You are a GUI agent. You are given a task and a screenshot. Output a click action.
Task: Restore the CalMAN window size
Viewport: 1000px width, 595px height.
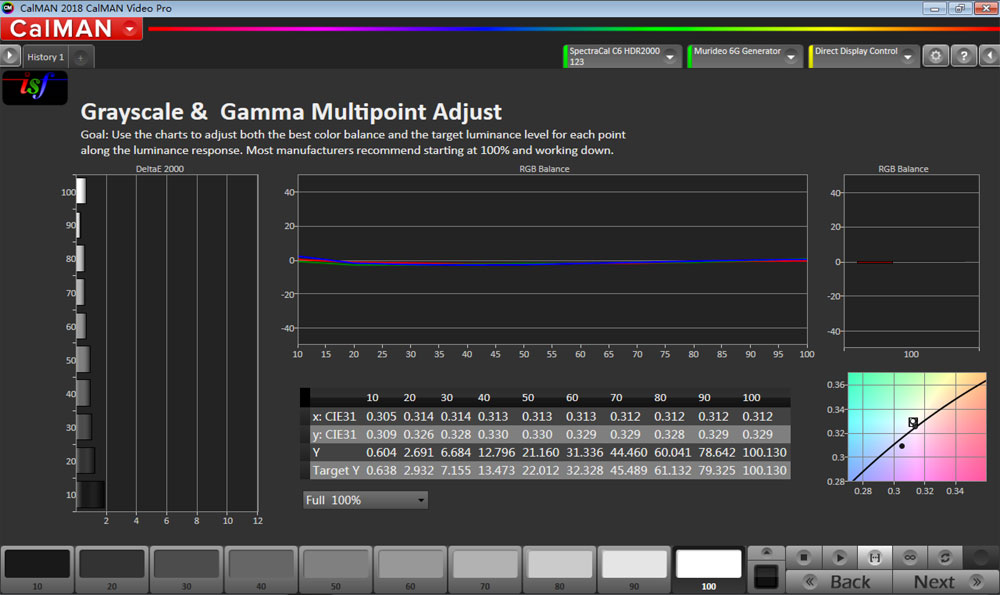(960, 8)
